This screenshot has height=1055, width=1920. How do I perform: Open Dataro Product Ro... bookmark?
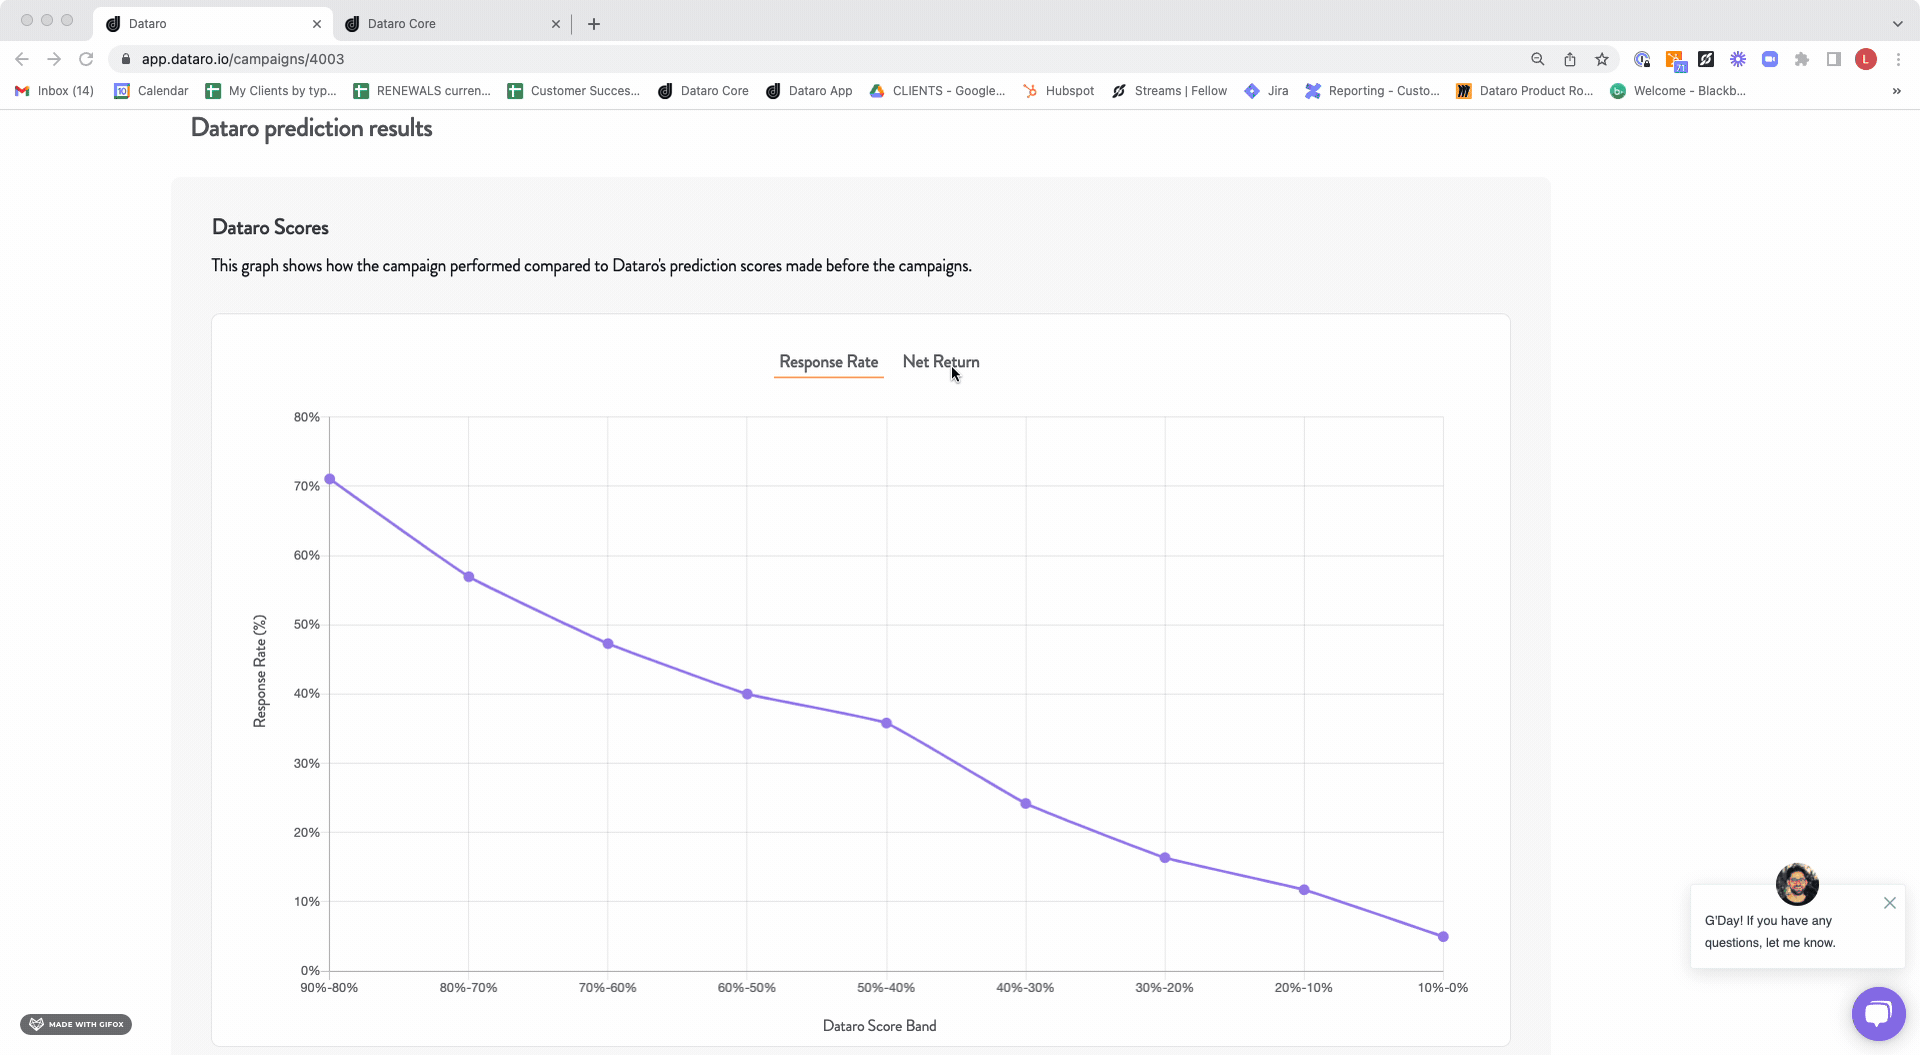[1524, 91]
